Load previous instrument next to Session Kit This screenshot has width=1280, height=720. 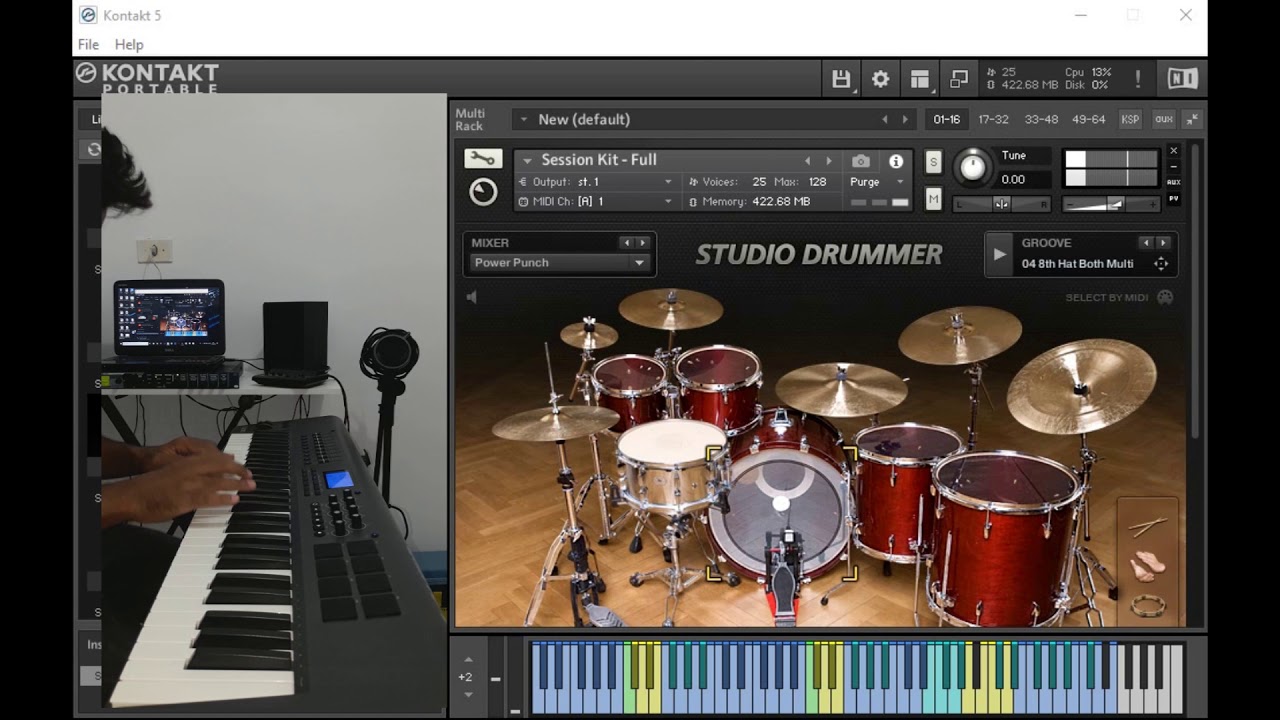808,160
